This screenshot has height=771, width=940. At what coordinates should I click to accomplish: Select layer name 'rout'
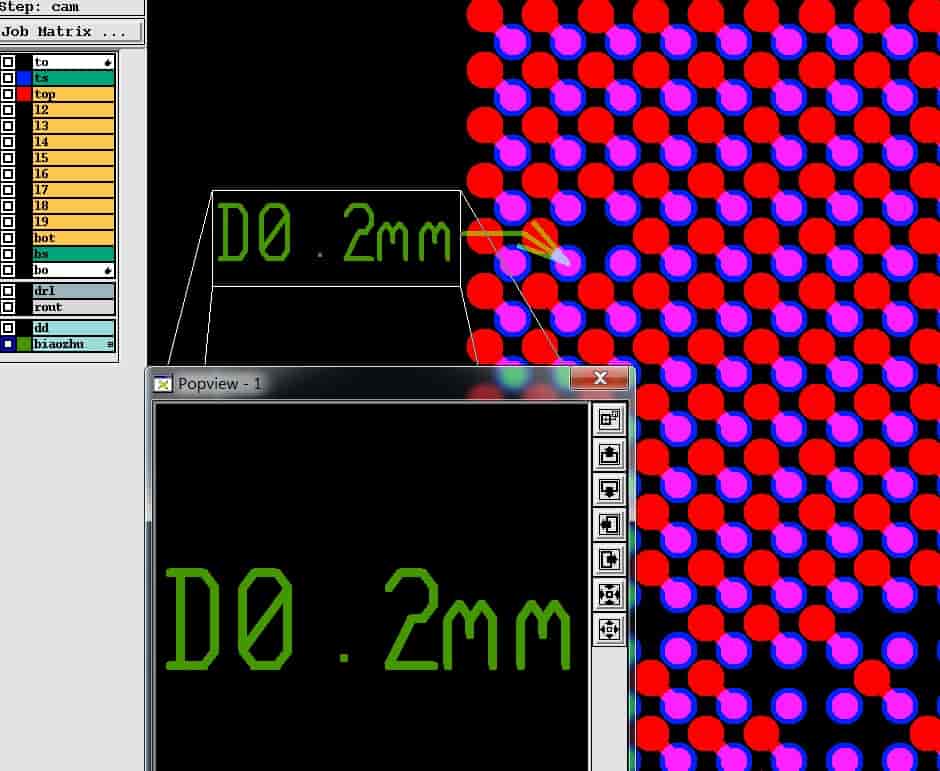(x=73, y=308)
